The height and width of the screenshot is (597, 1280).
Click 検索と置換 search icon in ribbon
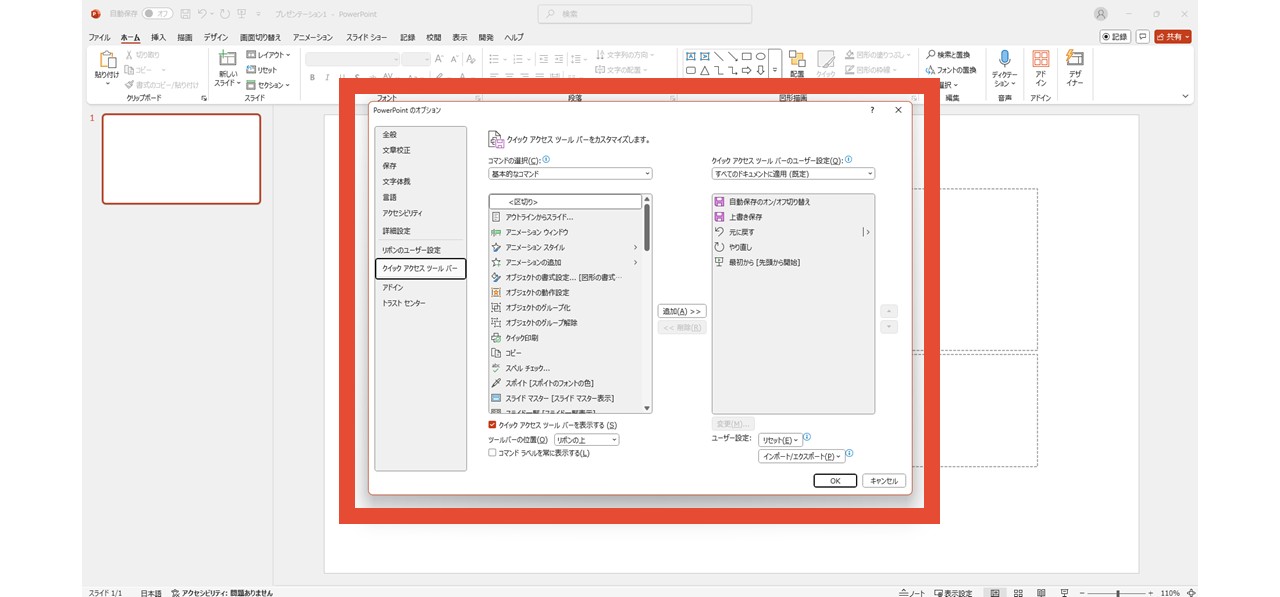(946, 54)
